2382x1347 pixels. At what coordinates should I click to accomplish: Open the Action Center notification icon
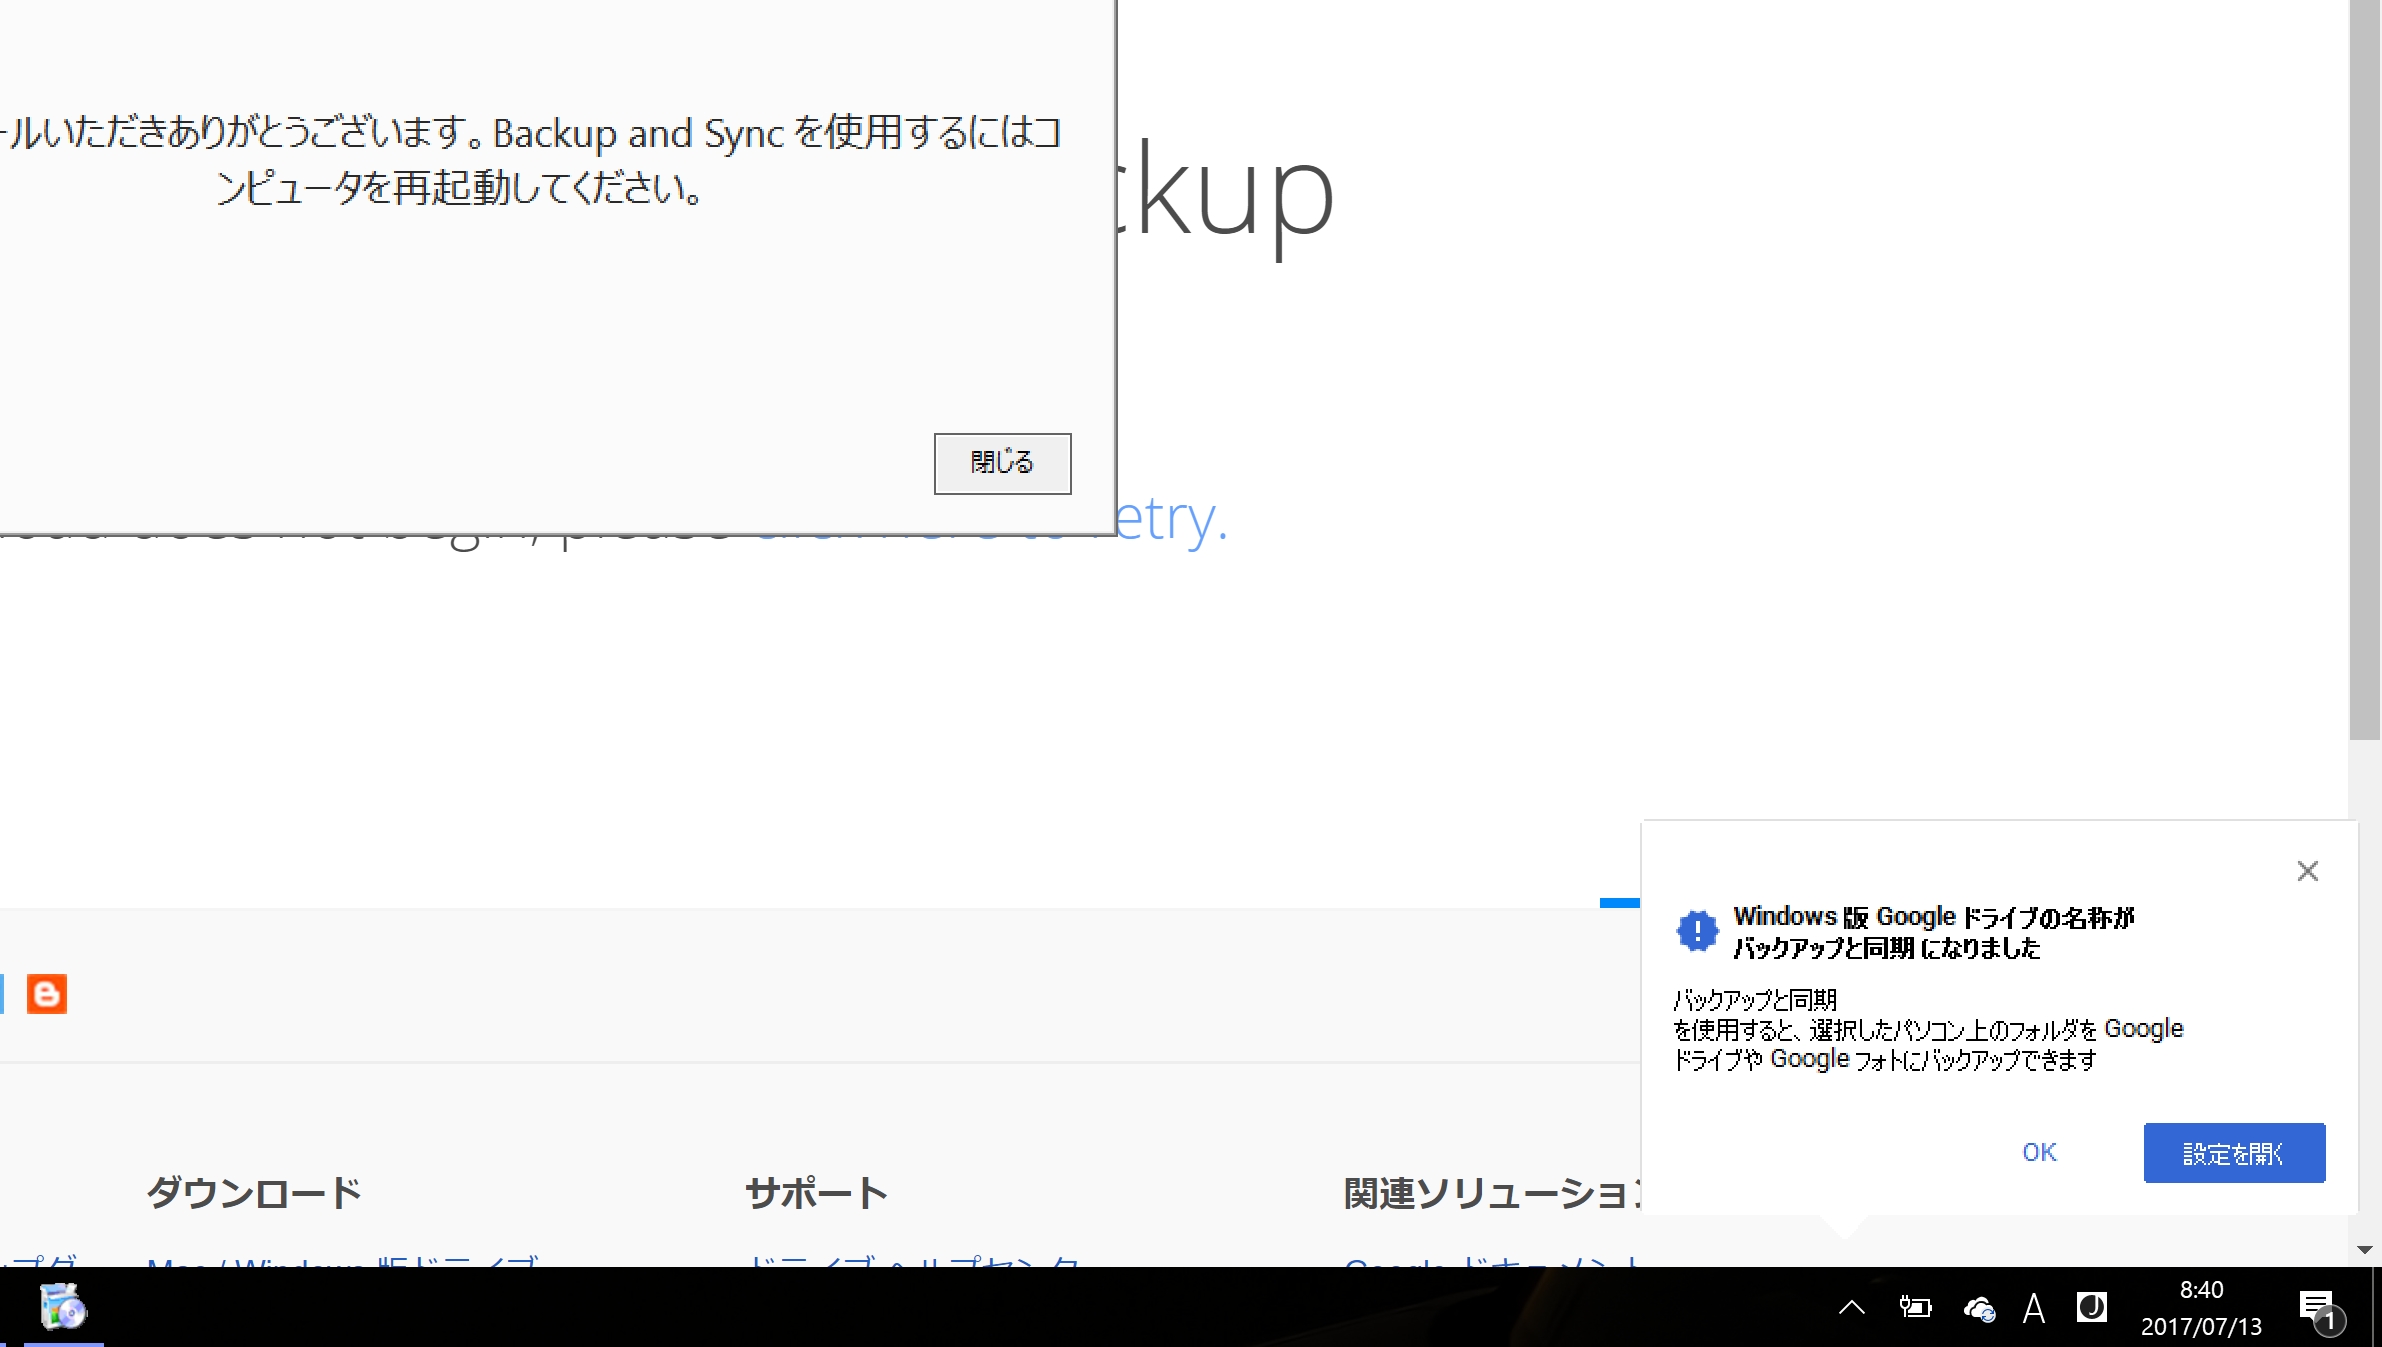click(2316, 1308)
